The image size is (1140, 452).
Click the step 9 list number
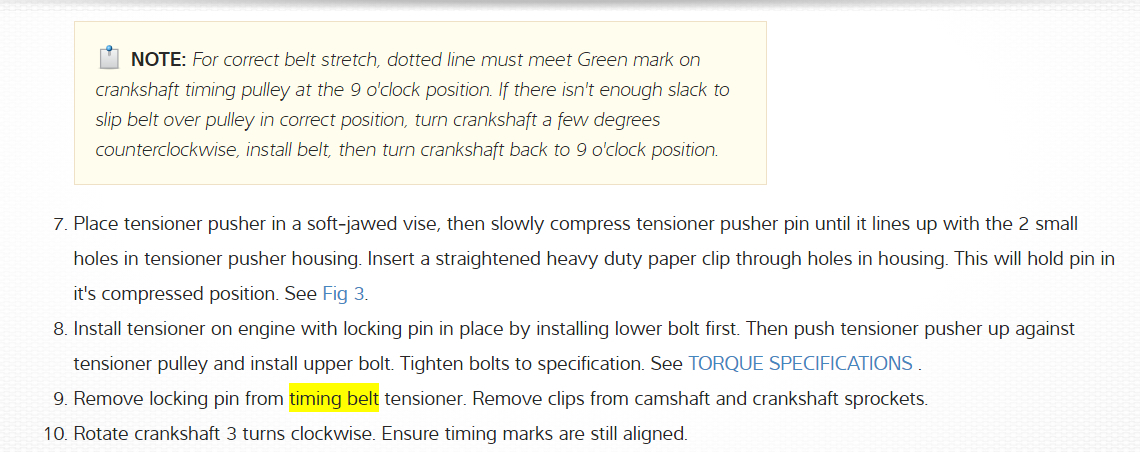click(x=58, y=399)
